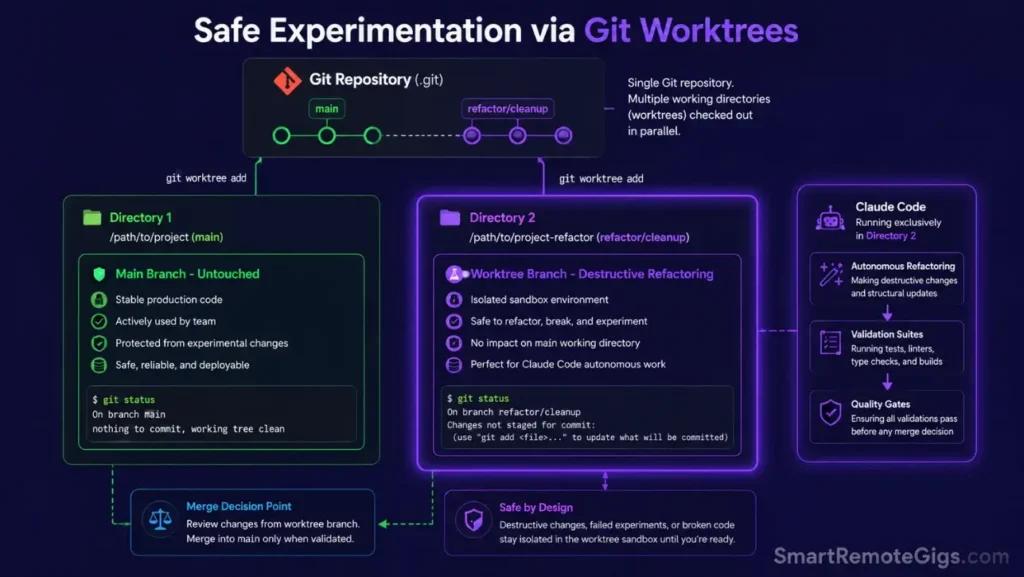
Task: Click the Validation Suites card title
Action: pos(886,334)
